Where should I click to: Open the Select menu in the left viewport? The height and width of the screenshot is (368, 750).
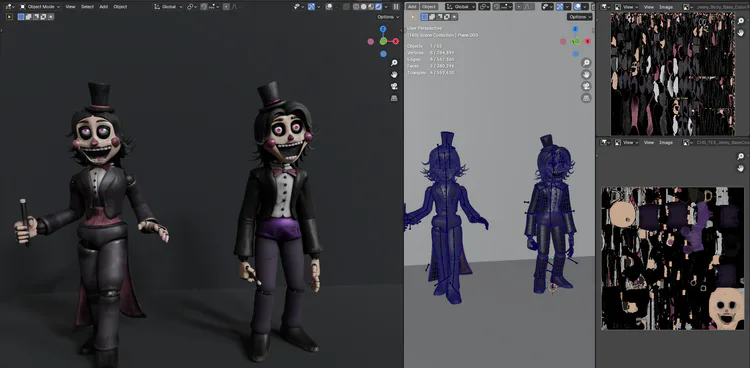point(87,7)
